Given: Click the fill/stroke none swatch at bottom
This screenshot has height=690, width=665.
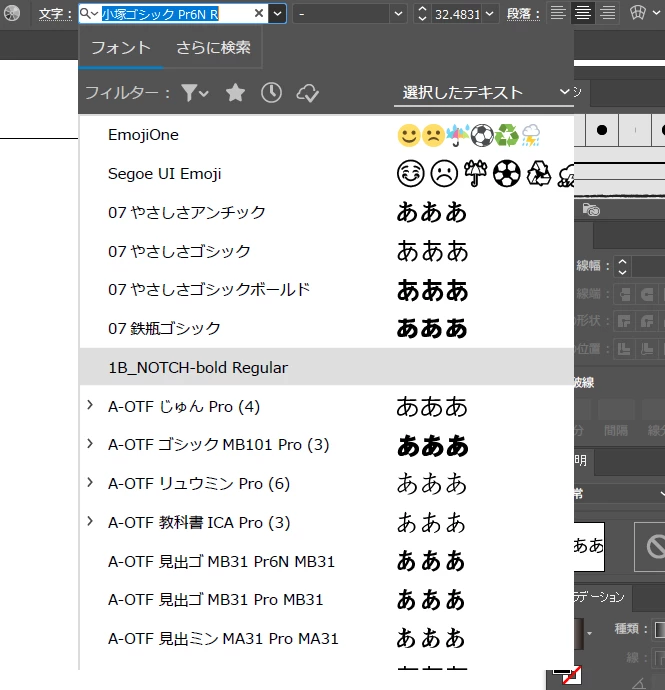Looking at the screenshot, I should (x=571, y=675).
